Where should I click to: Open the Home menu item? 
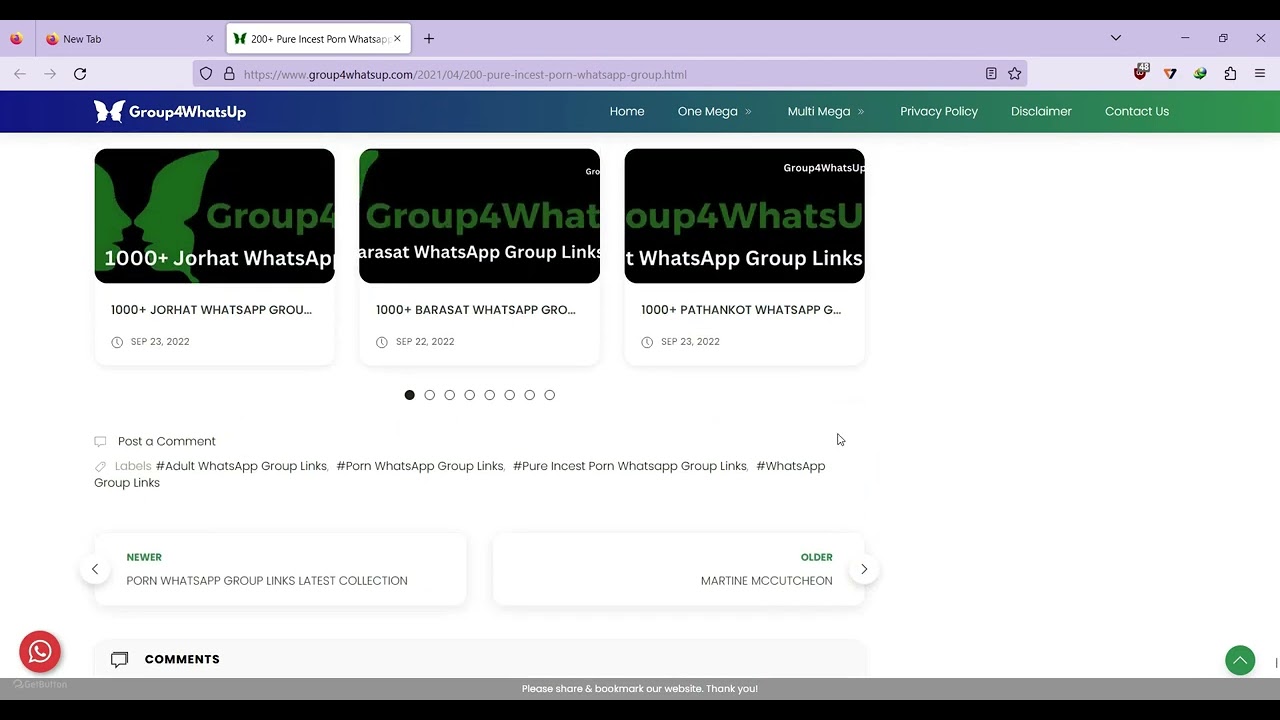[x=627, y=111]
